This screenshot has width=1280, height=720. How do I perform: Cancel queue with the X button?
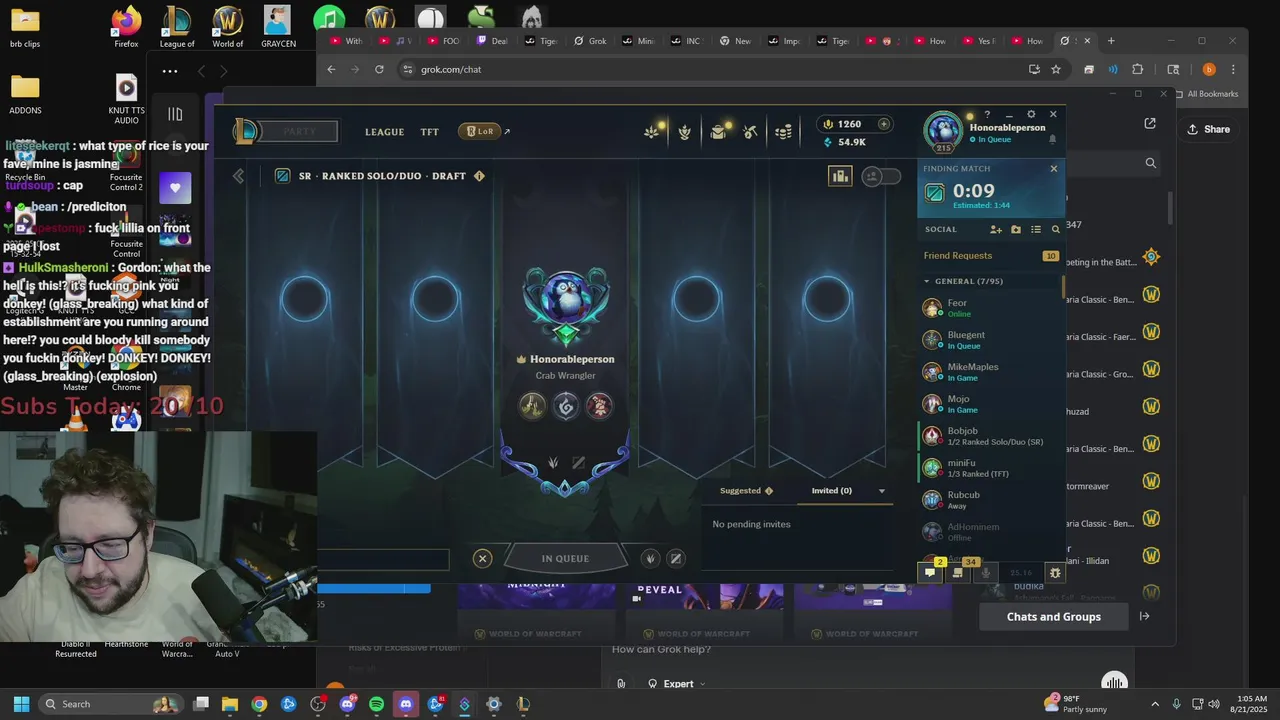482,559
